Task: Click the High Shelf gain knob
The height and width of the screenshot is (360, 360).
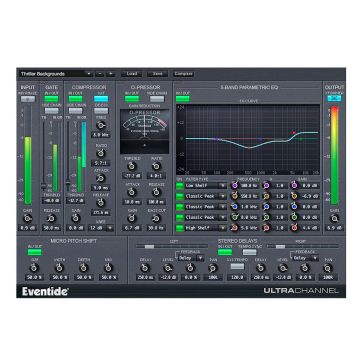Action: (x=294, y=228)
